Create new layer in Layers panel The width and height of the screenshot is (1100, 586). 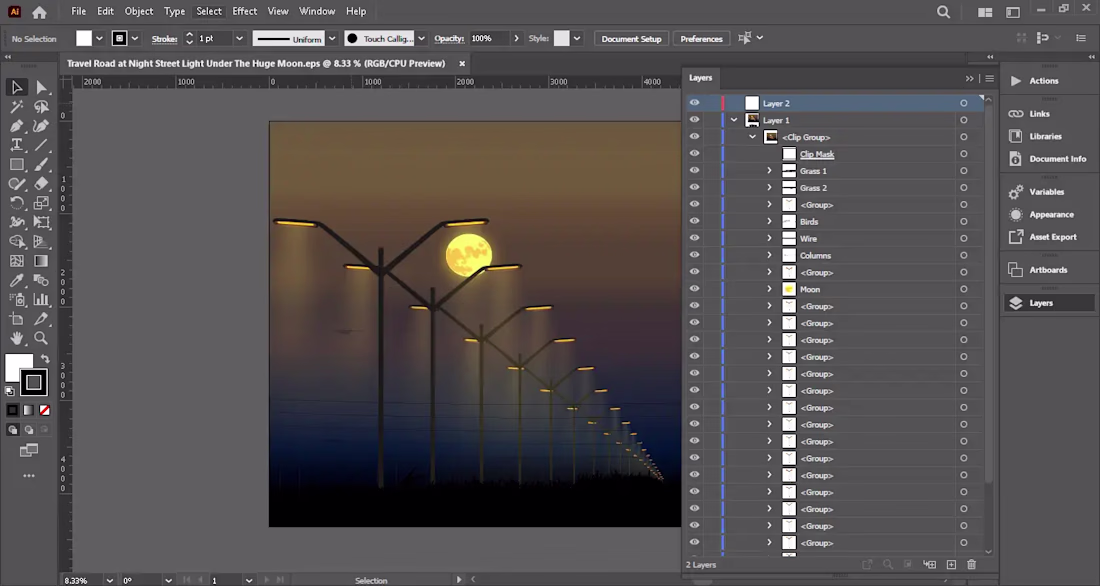point(951,564)
